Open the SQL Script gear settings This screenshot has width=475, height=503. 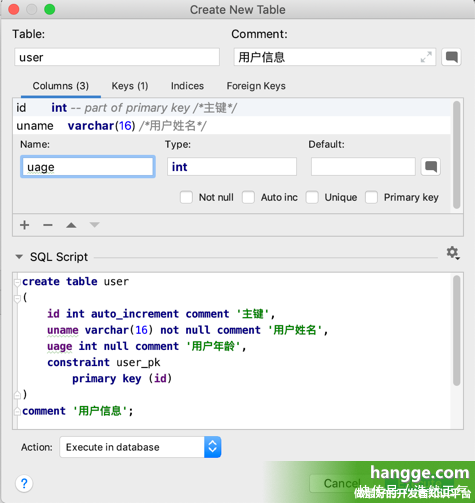tap(453, 253)
